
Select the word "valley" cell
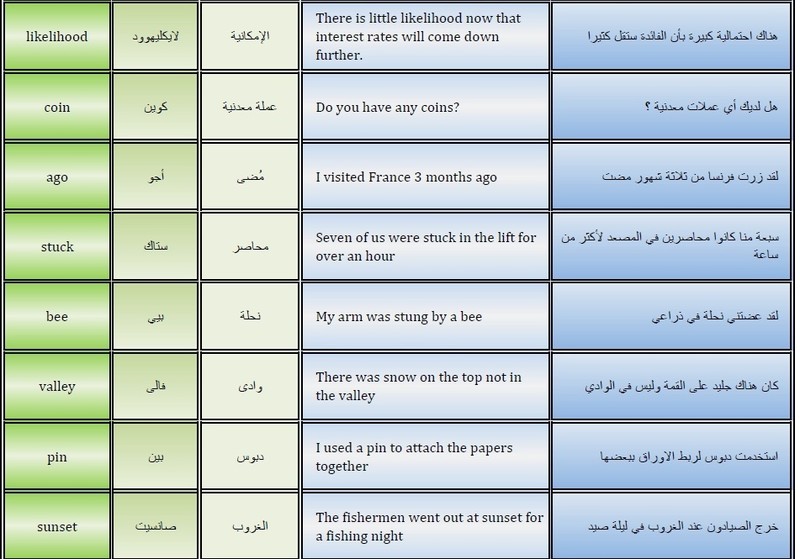pyautogui.click(x=57, y=386)
